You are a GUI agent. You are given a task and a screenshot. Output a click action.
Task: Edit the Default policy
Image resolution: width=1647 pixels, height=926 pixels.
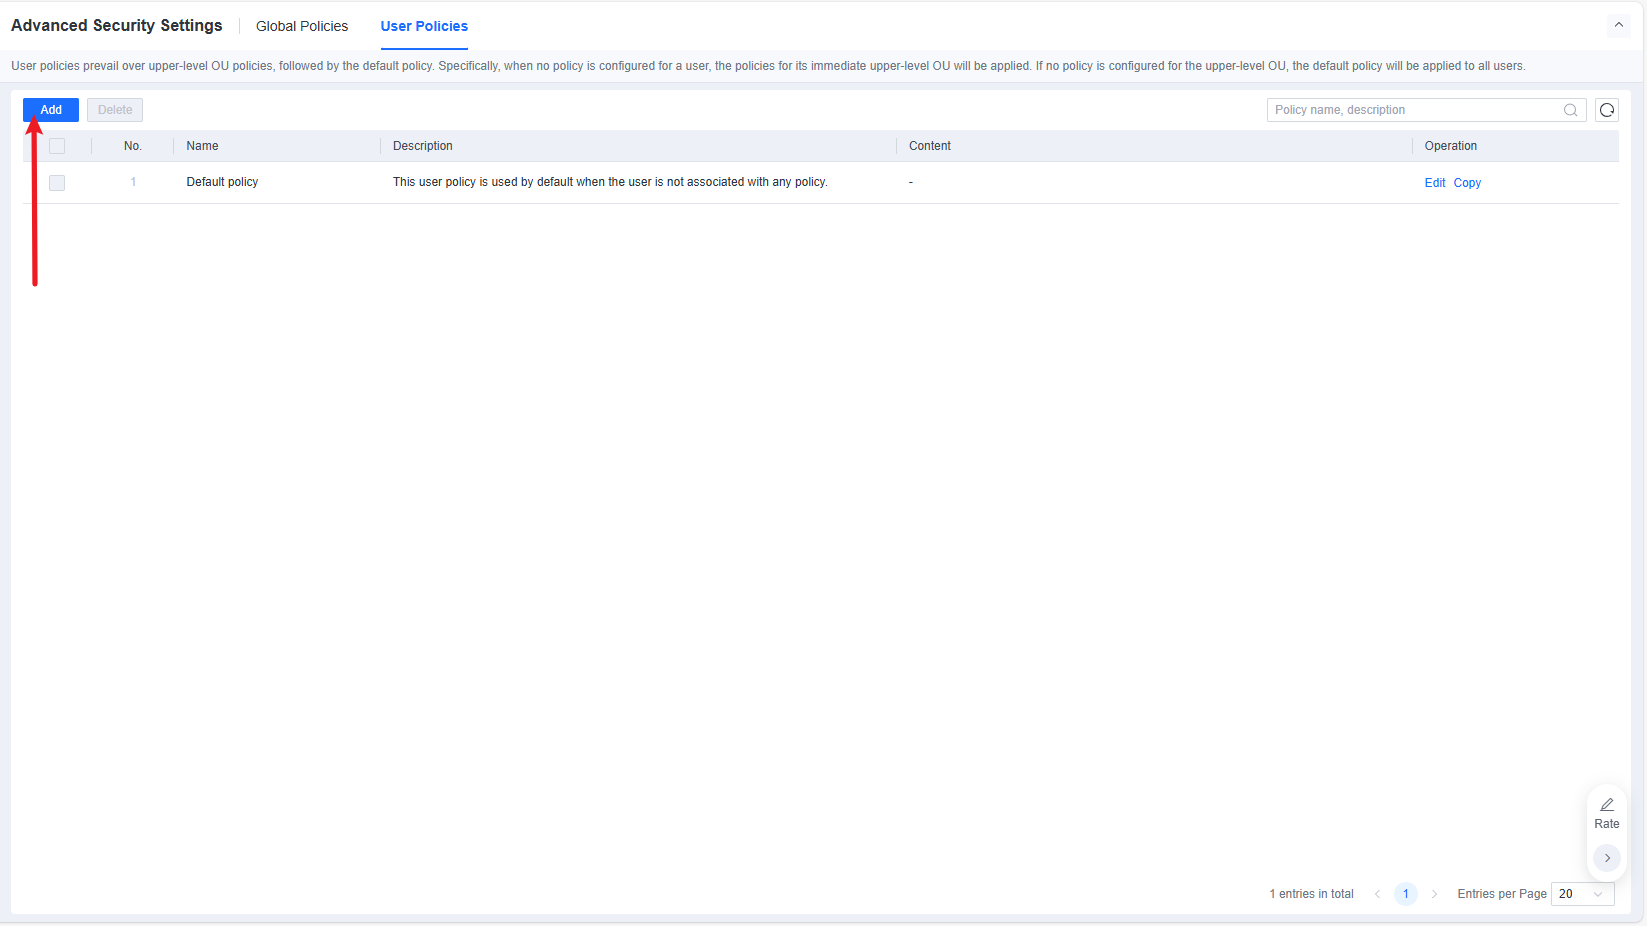1435,183
